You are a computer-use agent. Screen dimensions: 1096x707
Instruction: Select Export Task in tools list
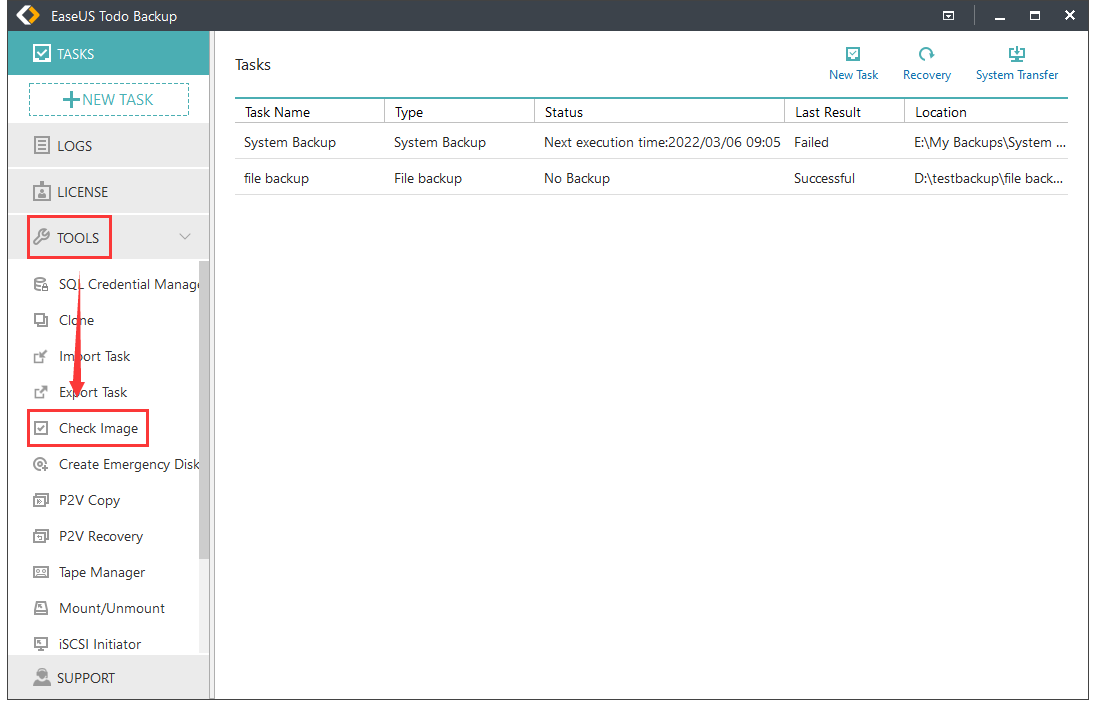point(93,392)
